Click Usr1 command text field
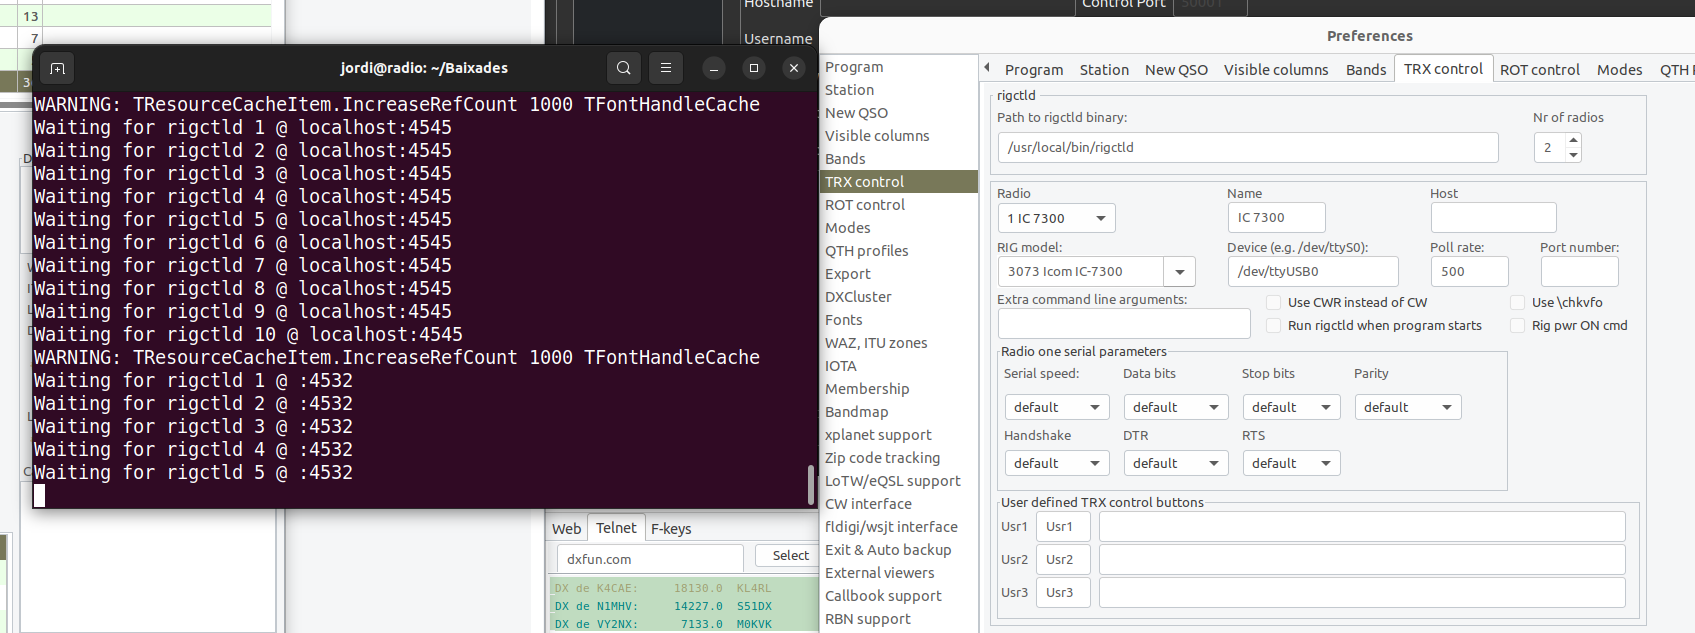 [x=1362, y=527]
